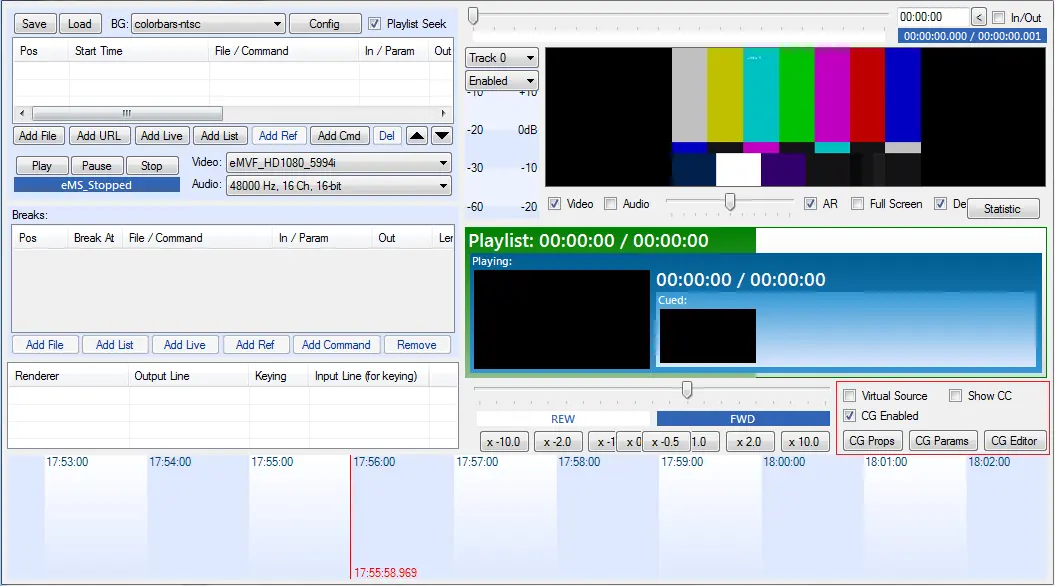
Task: Open the CG Editor
Action: [1015, 441]
